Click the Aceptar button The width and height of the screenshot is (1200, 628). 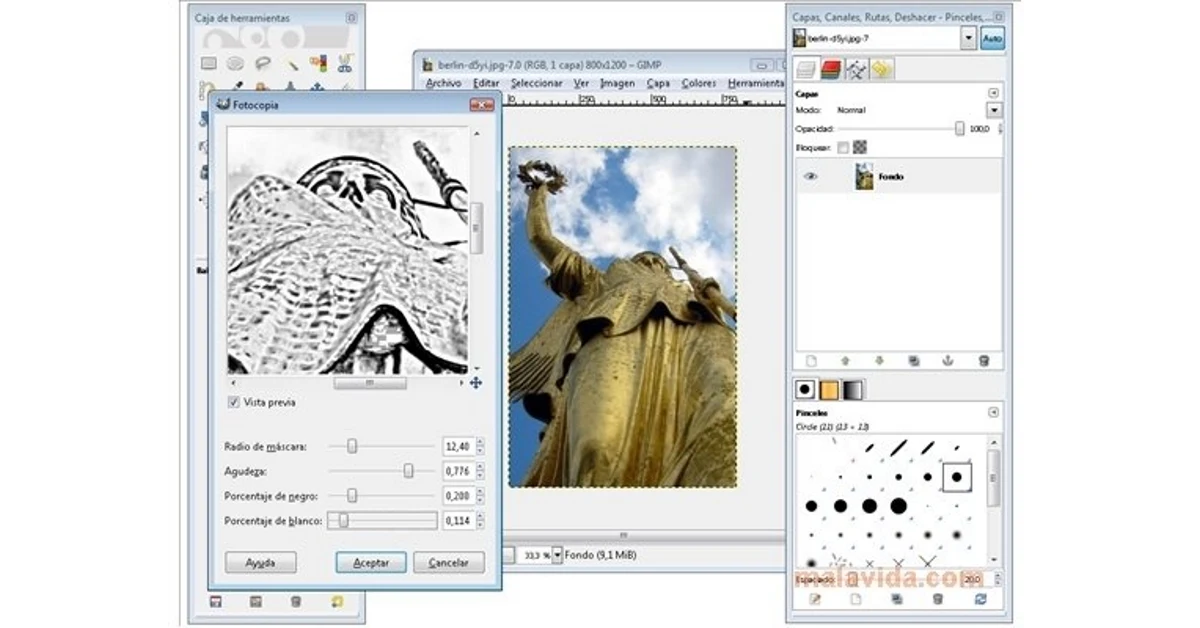pyautogui.click(x=370, y=563)
